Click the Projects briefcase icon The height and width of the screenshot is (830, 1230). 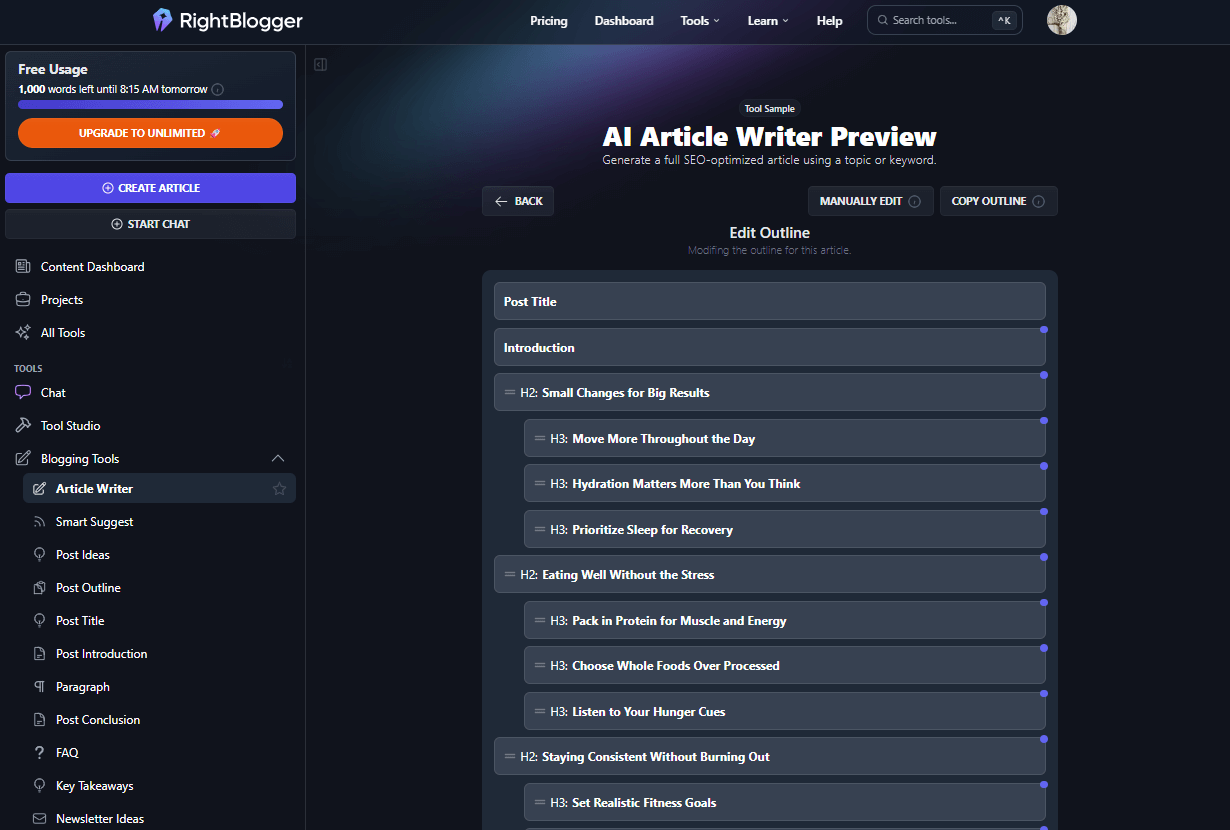(23, 300)
